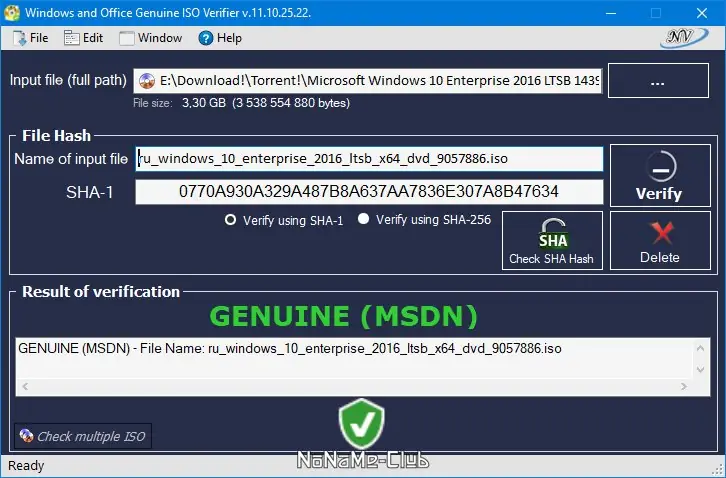This screenshot has width=726, height=478.
Task: Close the ISO Verifier window
Action: click(x=702, y=13)
